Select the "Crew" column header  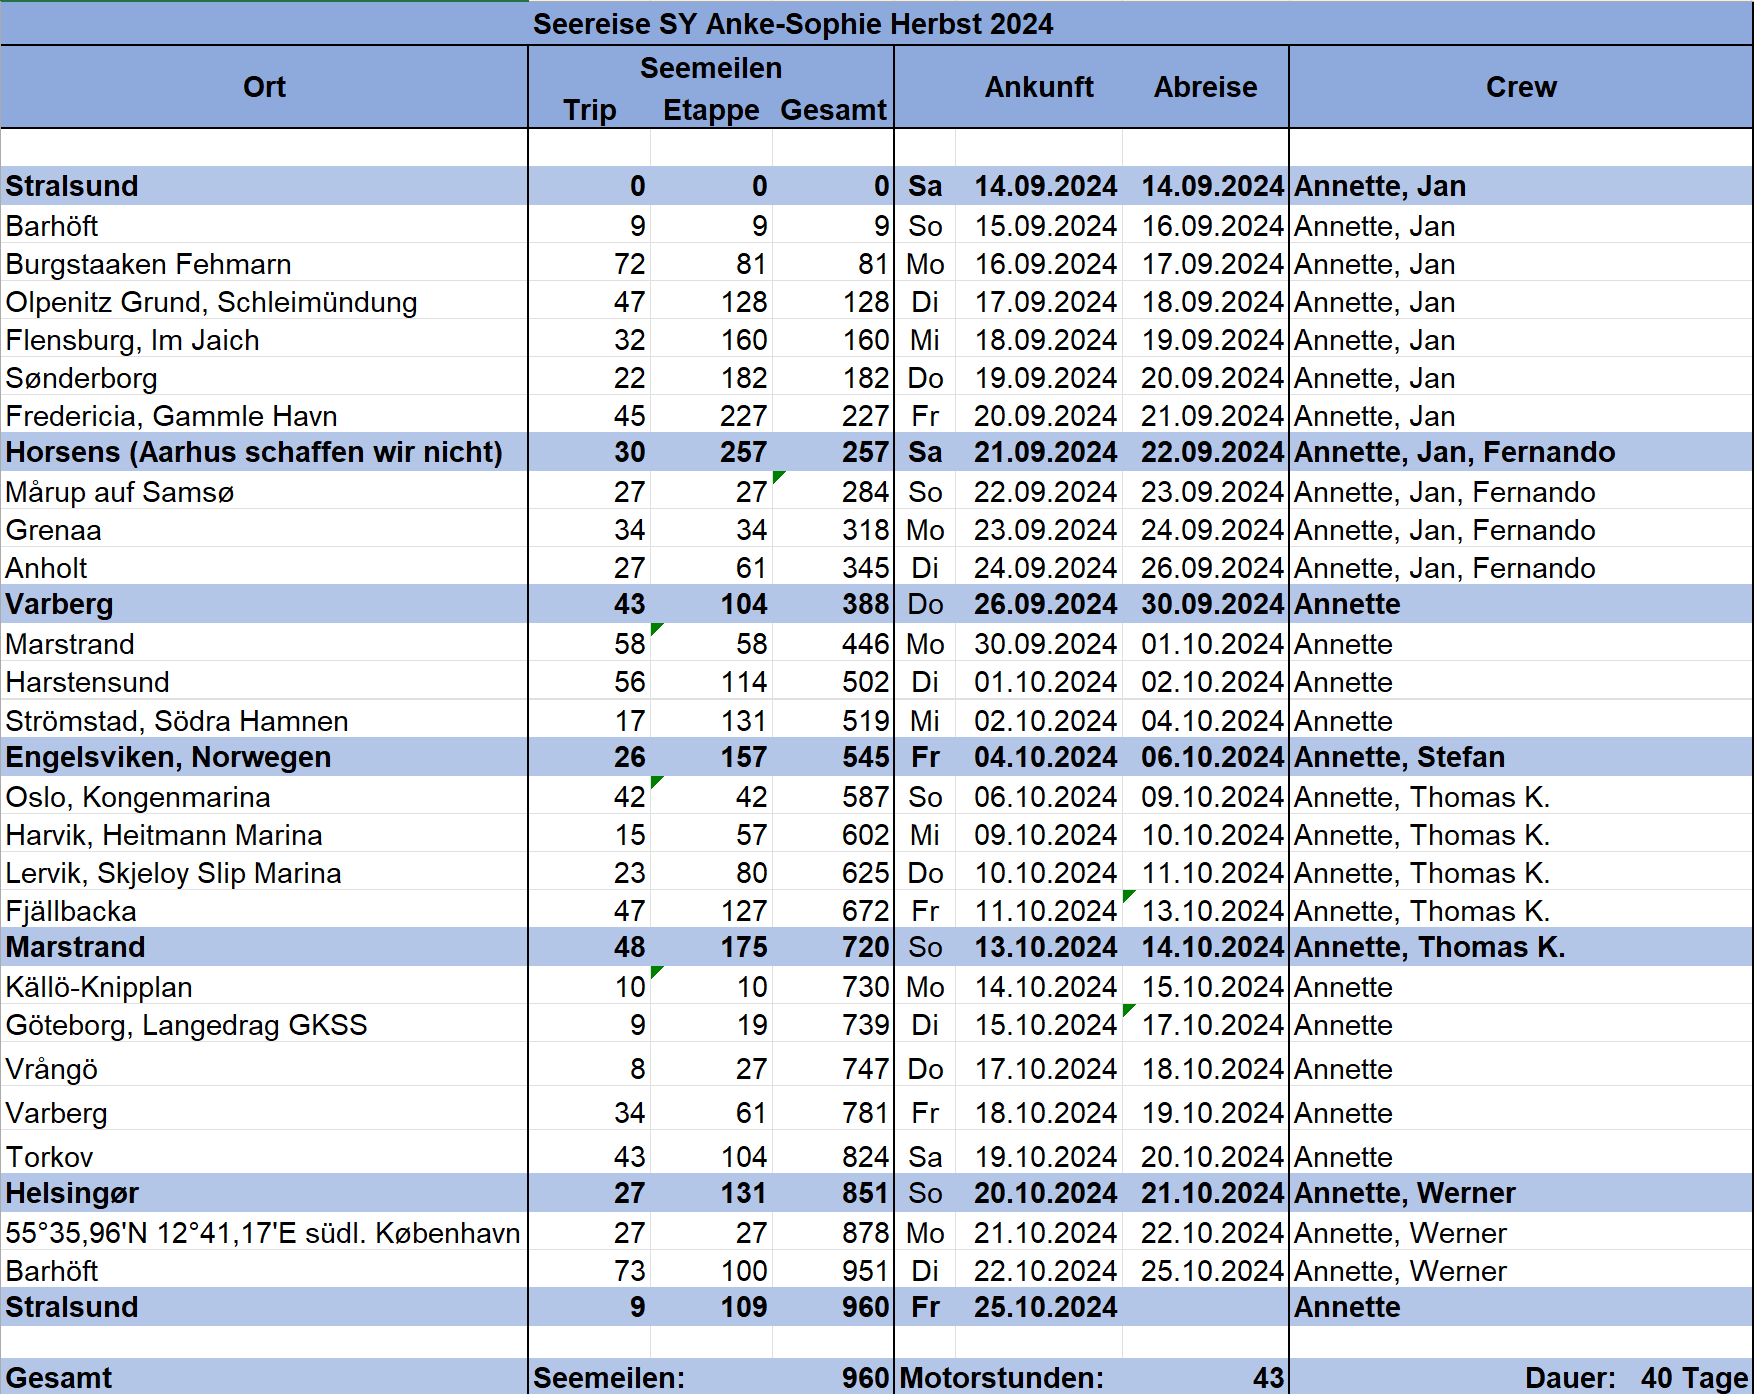point(1520,87)
